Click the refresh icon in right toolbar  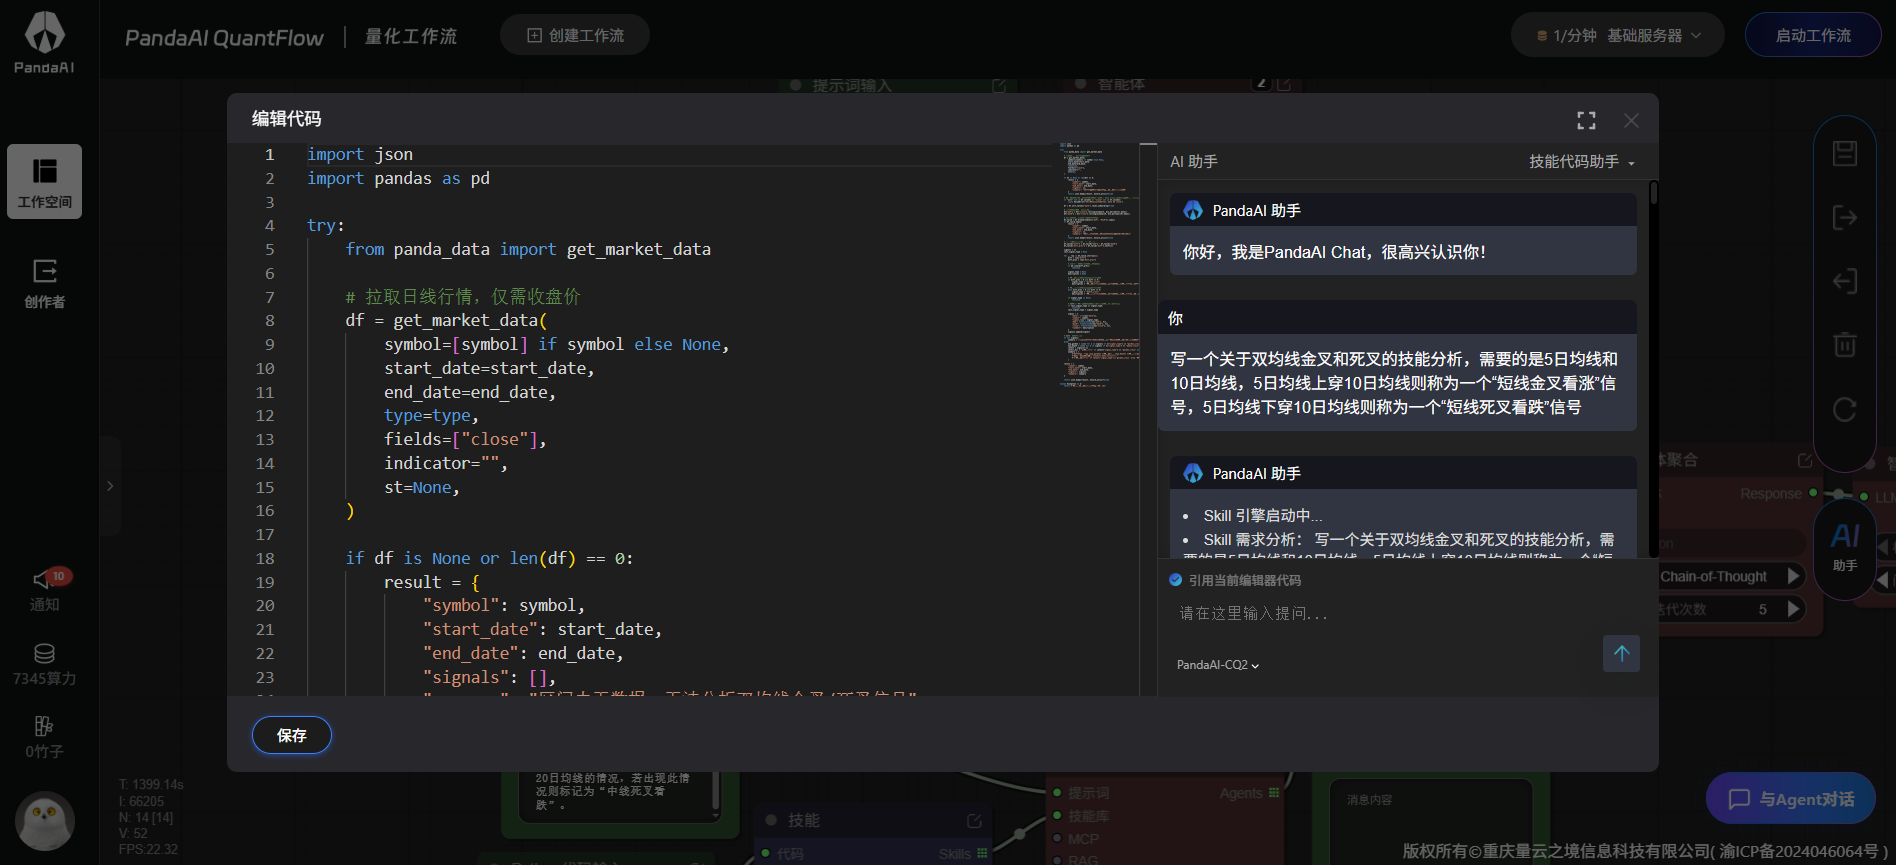tap(1845, 409)
